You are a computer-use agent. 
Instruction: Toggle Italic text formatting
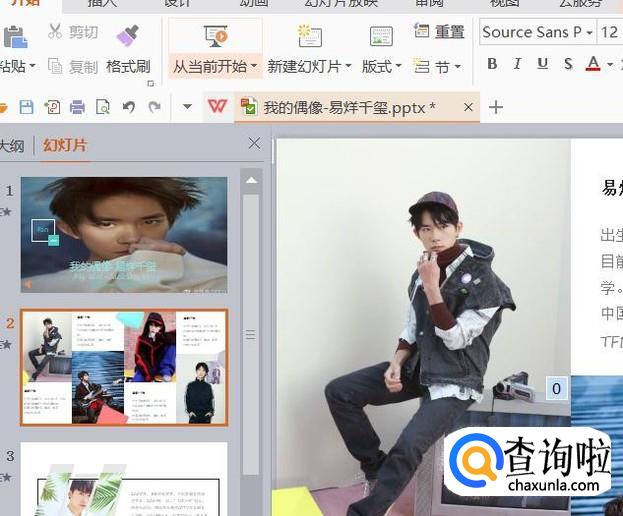pyautogui.click(x=517, y=64)
